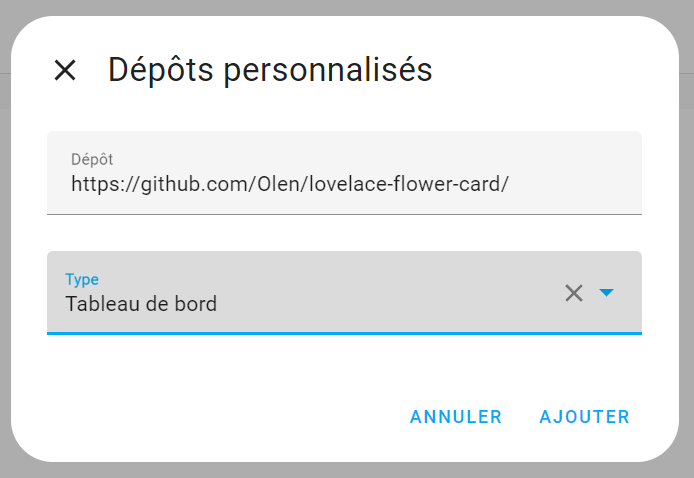Click the Dépôt field label
694x478 pixels.
coord(92,159)
